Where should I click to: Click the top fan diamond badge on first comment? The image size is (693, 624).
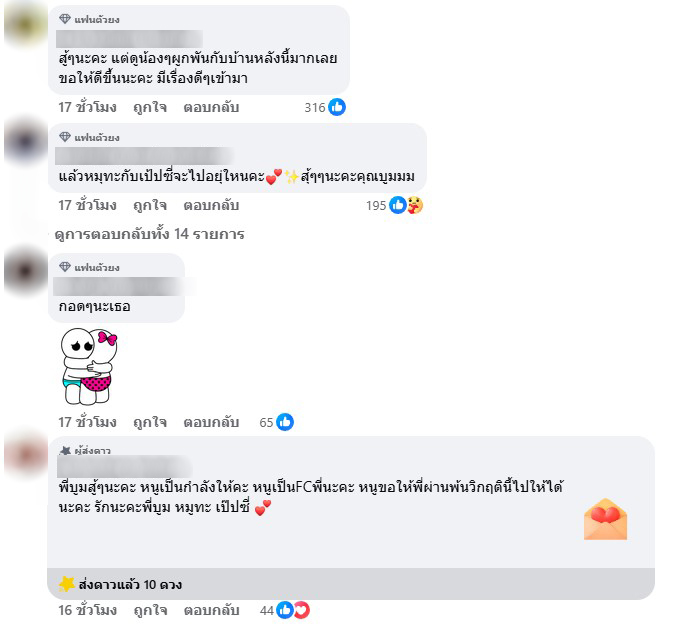click(x=65, y=19)
